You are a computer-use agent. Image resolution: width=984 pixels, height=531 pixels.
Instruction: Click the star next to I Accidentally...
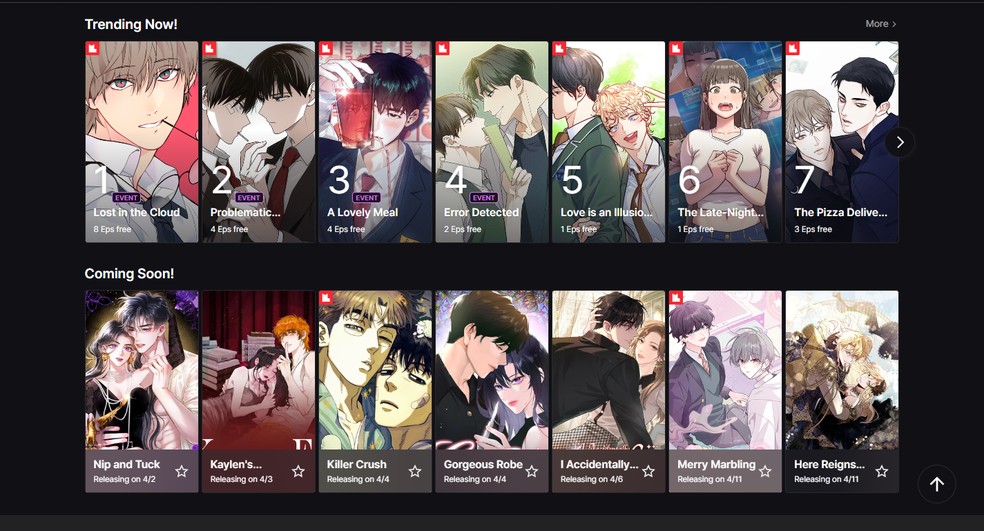[648, 471]
